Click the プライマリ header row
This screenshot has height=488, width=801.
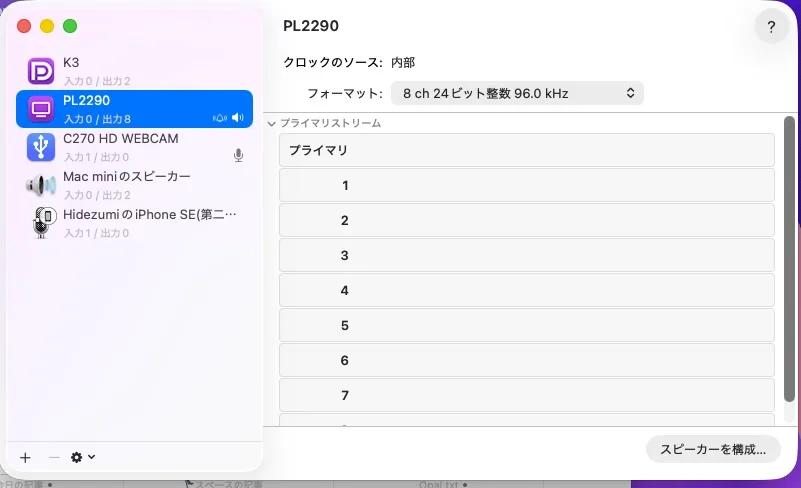click(x=526, y=150)
